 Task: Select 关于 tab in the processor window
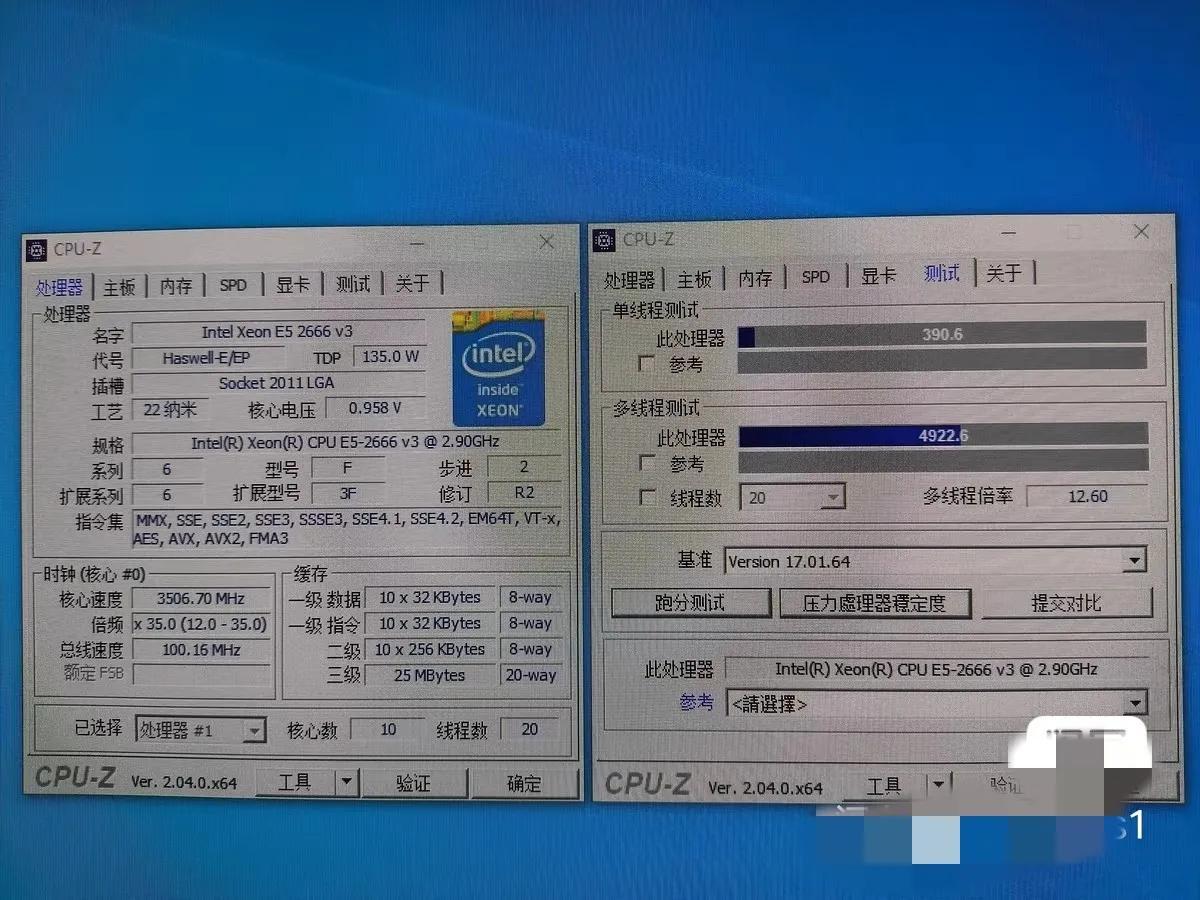412,284
